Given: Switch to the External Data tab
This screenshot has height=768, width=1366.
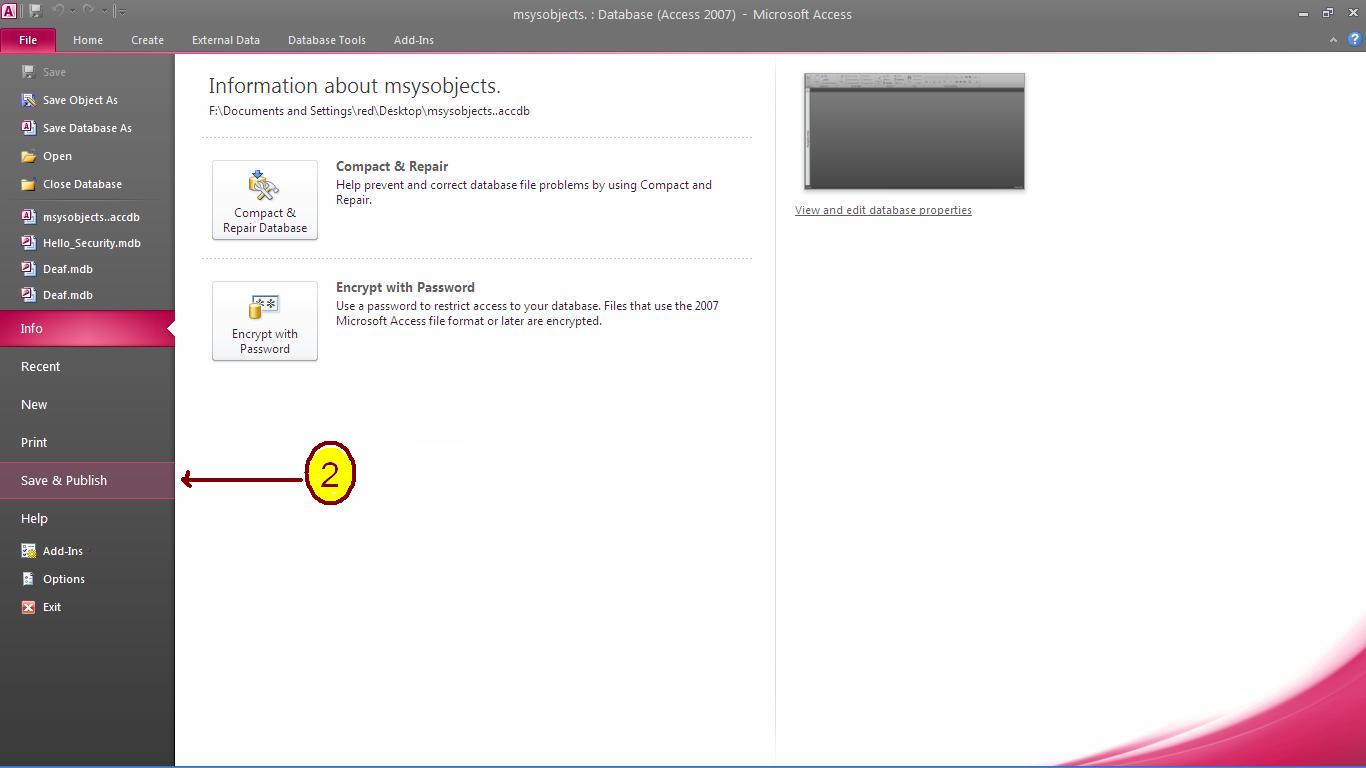Looking at the screenshot, I should pyautogui.click(x=226, y=40).
